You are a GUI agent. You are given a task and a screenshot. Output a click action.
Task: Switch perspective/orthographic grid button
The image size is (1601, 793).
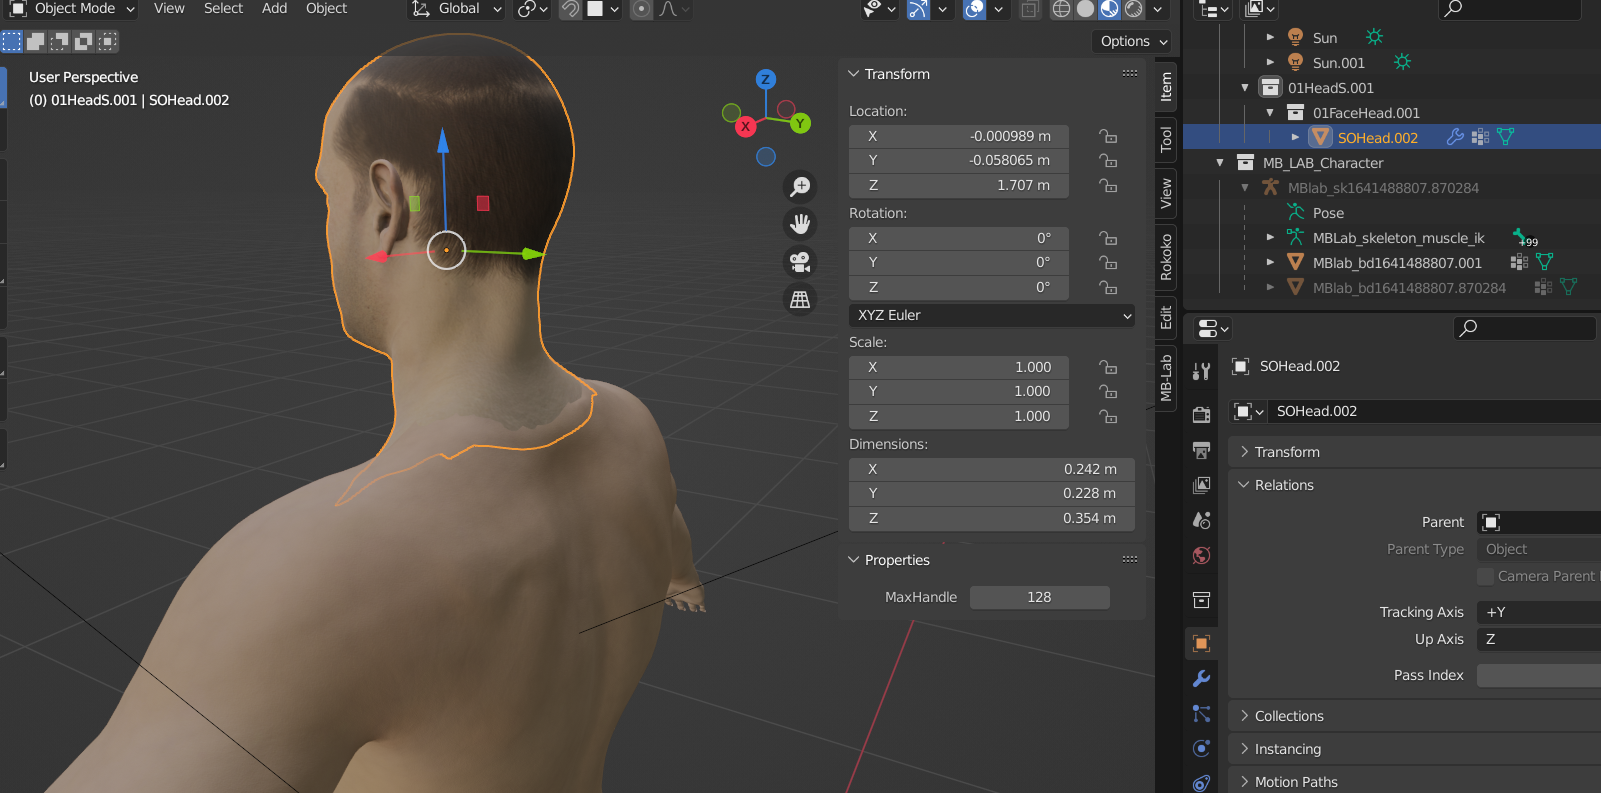coord(800,299)
